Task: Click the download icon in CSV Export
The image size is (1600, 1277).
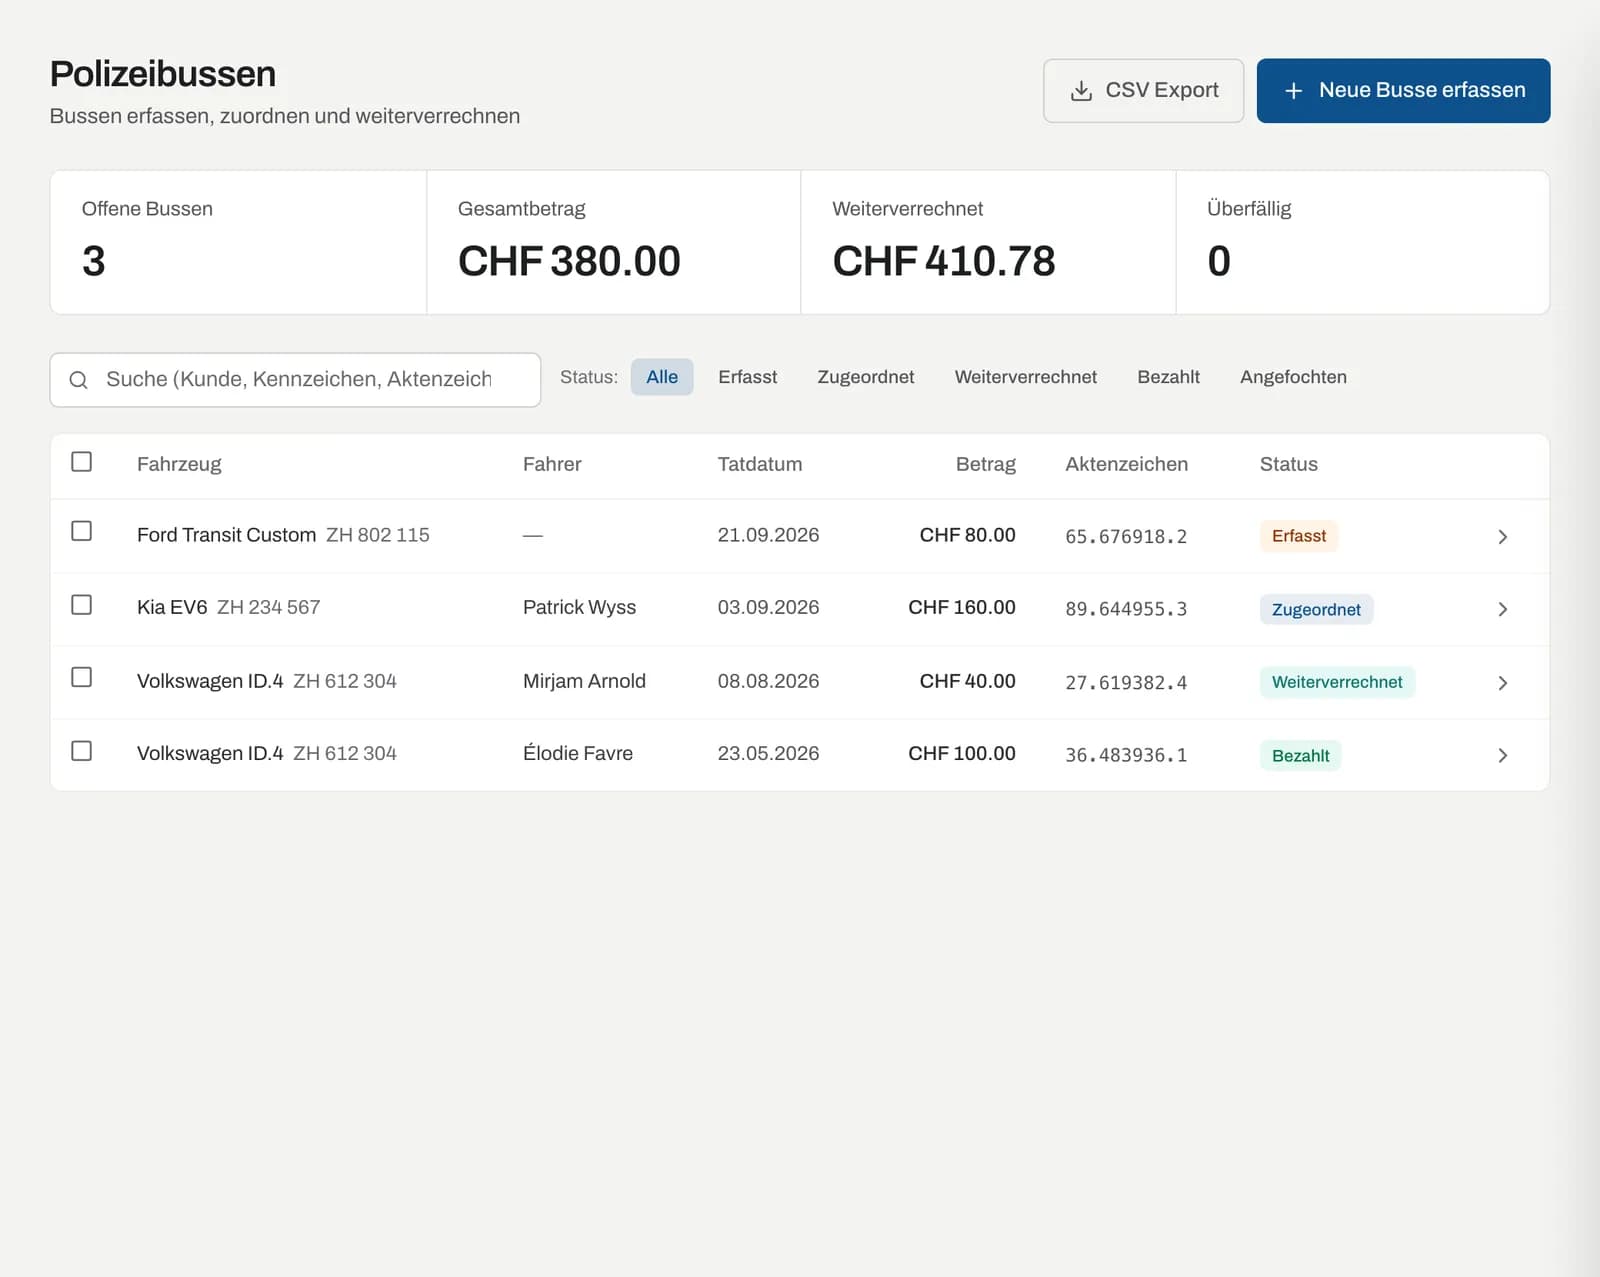Action: [1081, 91]
